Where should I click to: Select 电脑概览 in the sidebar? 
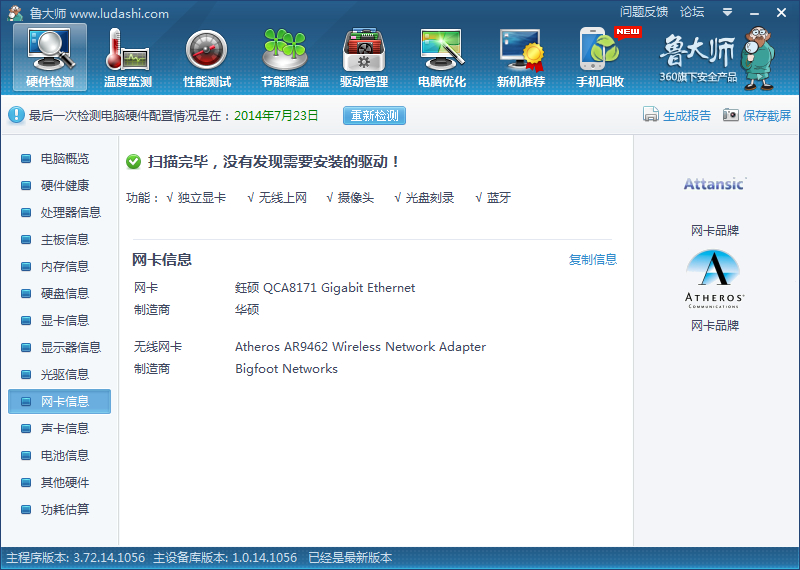59,158
